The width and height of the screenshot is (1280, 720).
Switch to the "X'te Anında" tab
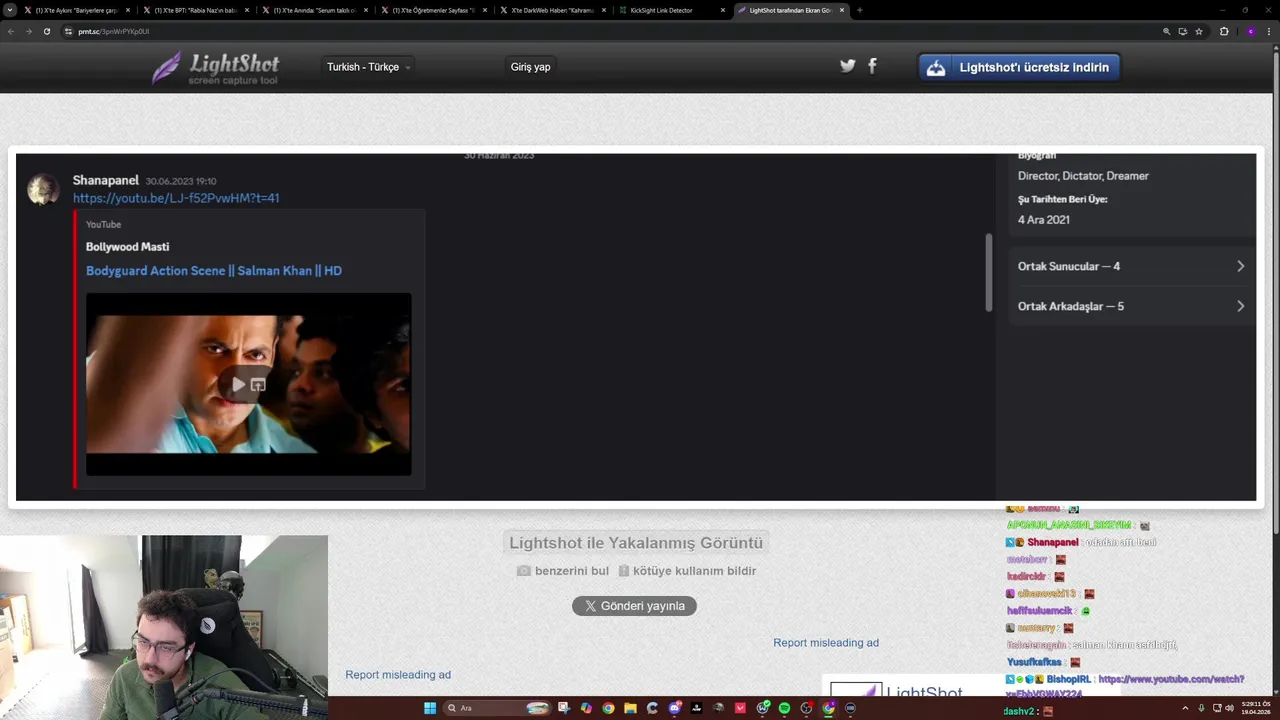[x=314, y=10]
